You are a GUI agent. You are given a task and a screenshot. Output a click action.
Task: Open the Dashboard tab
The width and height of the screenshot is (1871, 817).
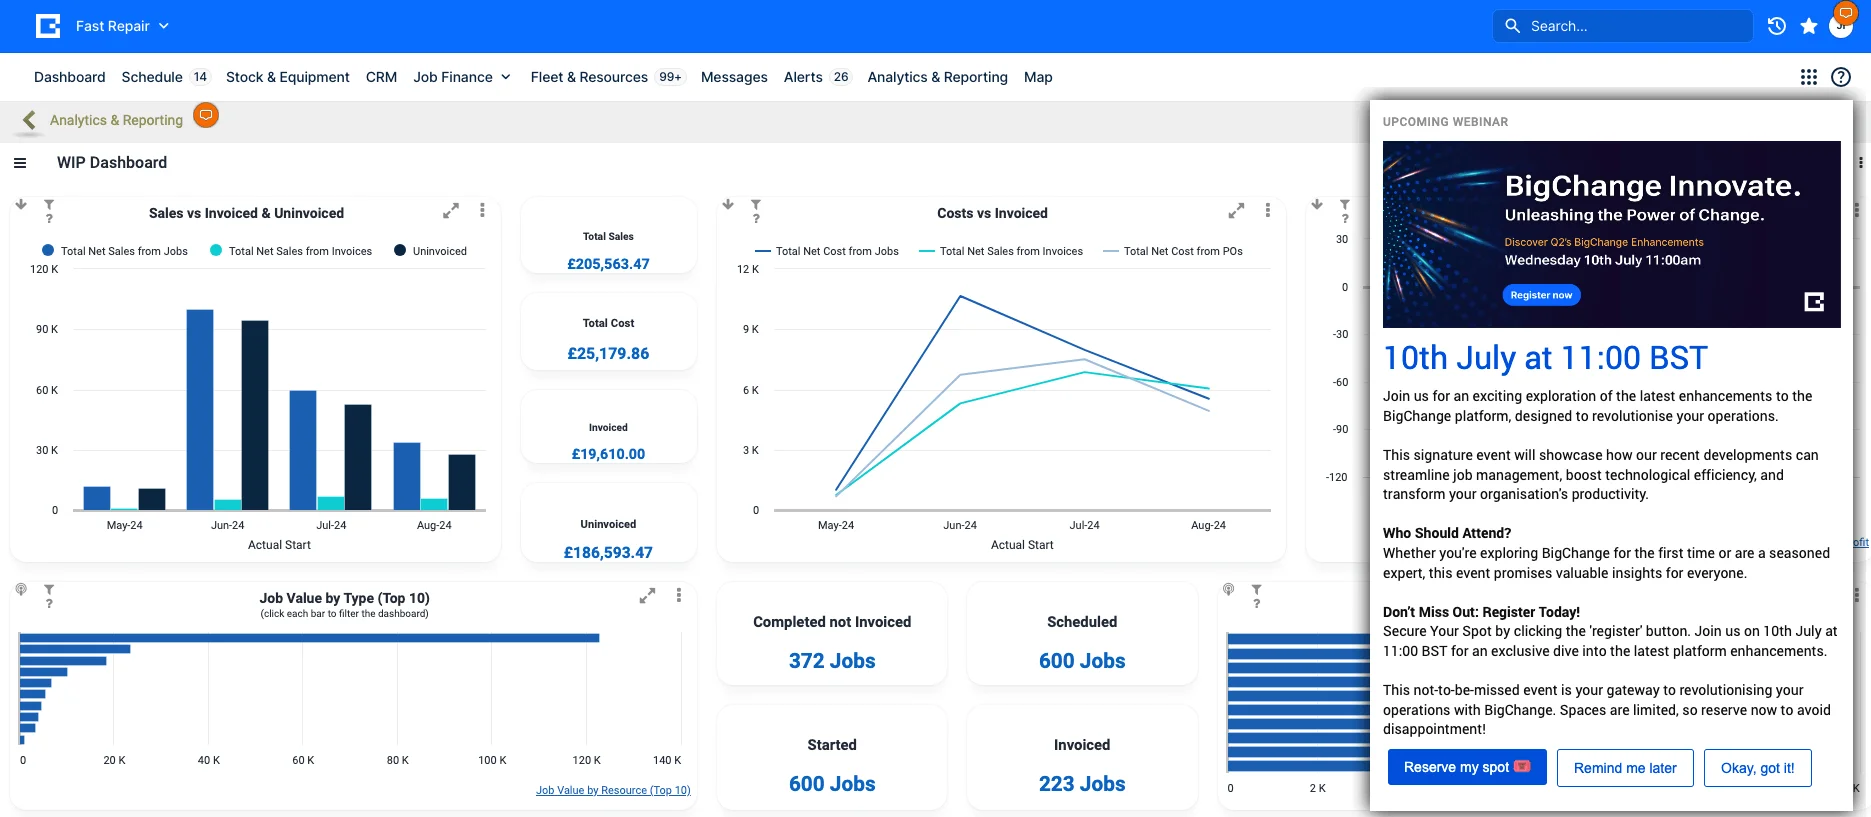(x=69, y=77)
